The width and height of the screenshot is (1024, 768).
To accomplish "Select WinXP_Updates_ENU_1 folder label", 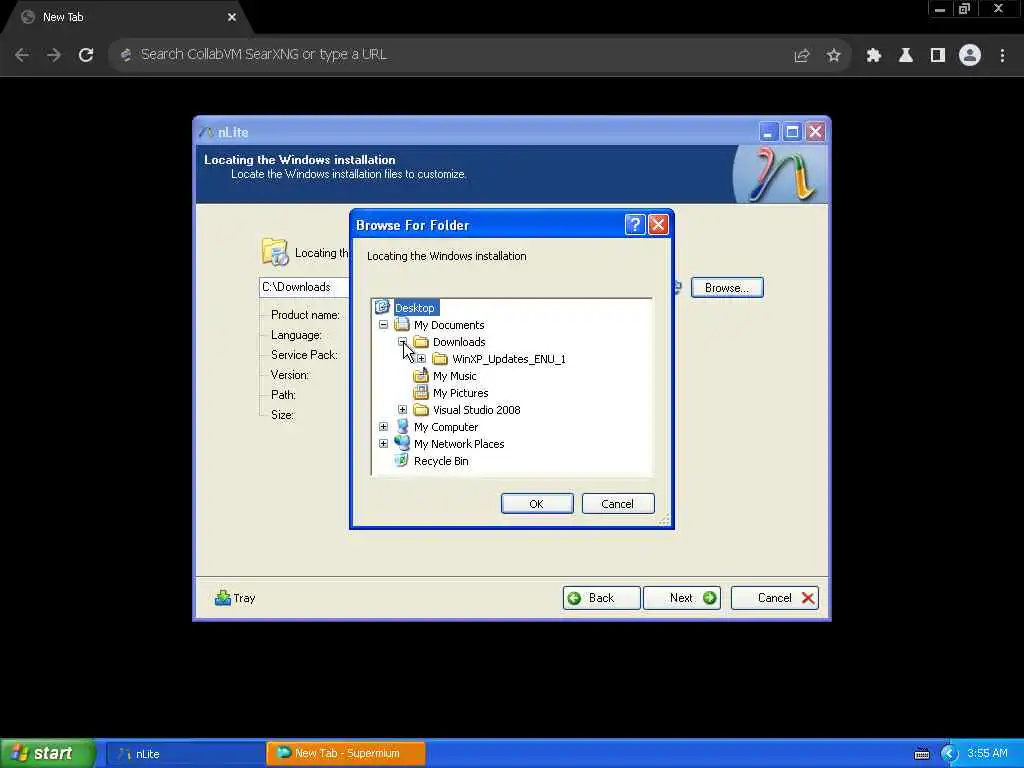I will pos(509,359).
